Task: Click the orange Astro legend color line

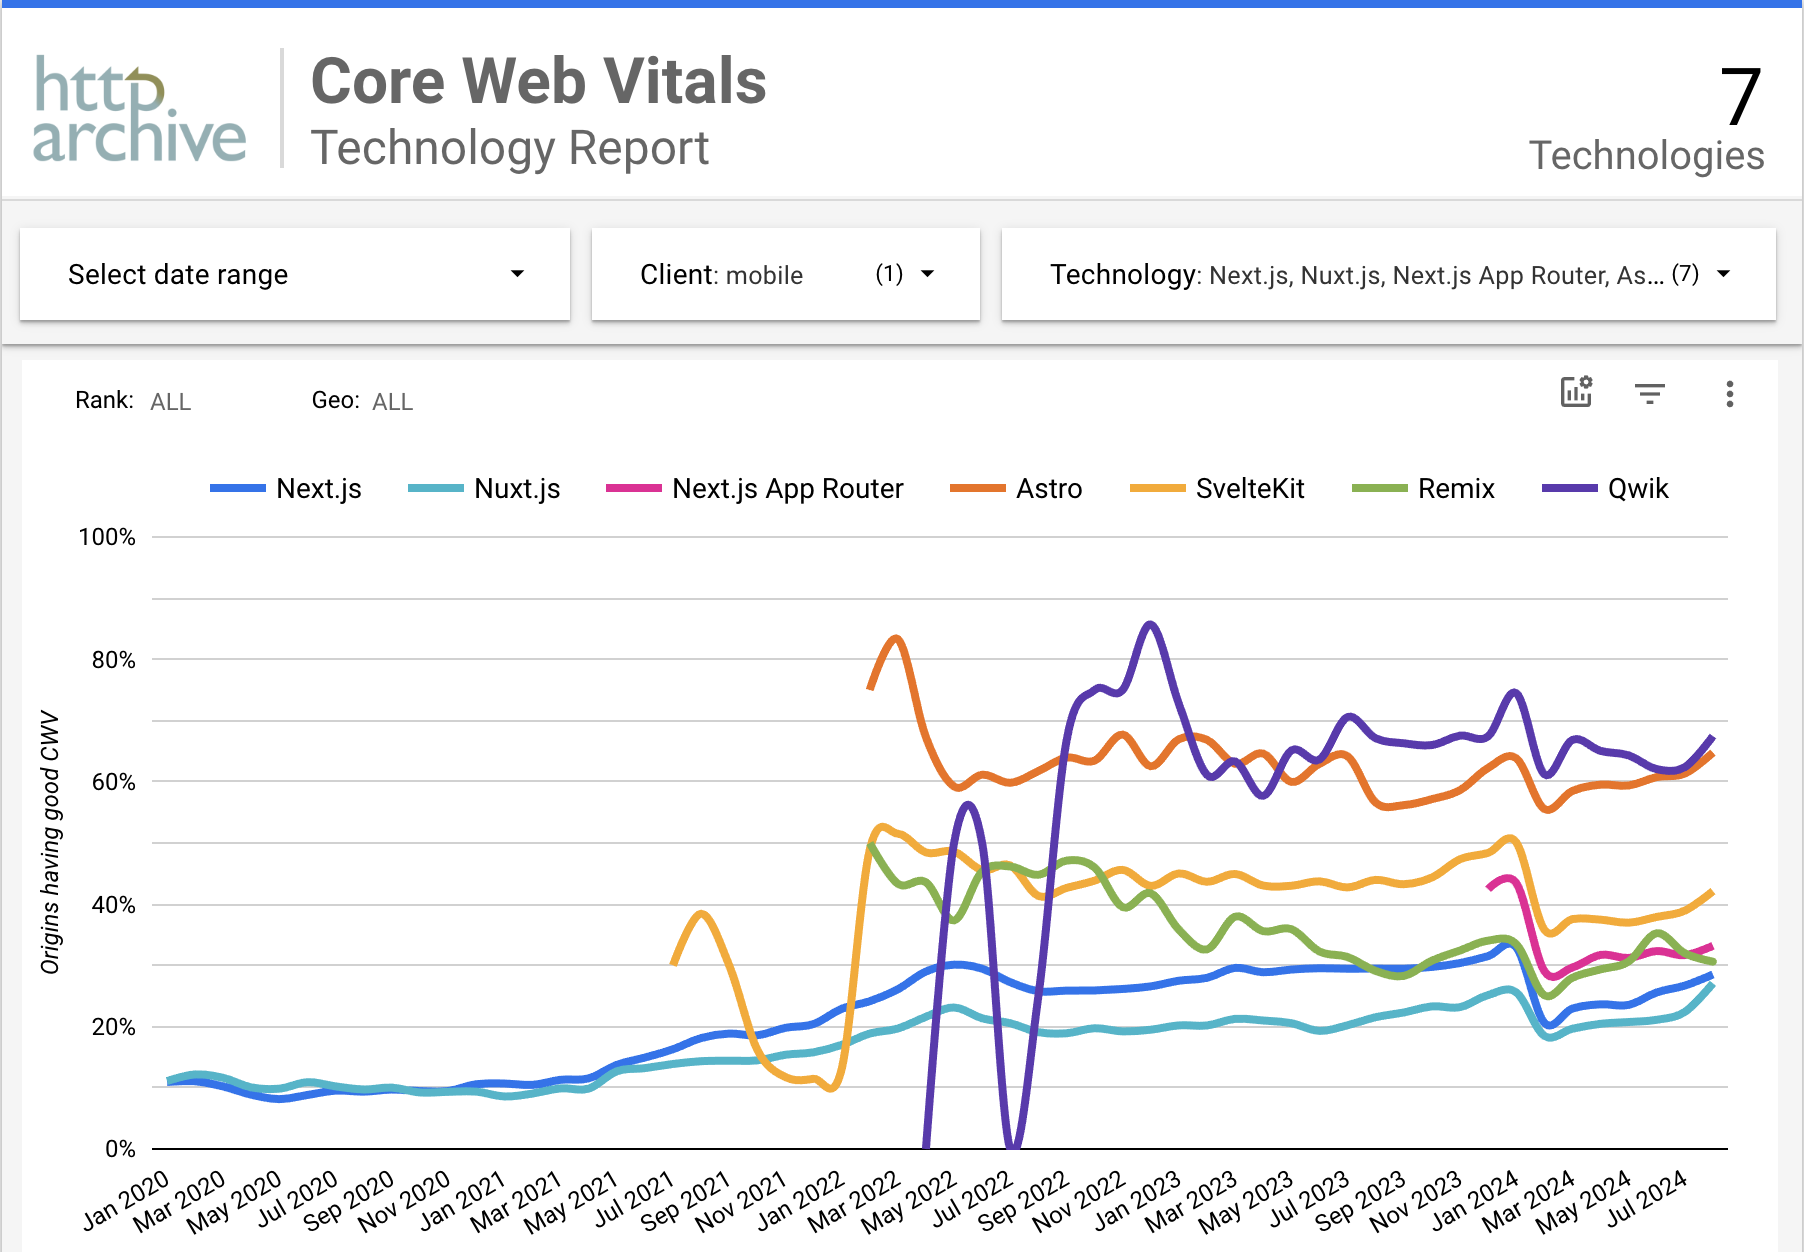Action: pos(978,488)
